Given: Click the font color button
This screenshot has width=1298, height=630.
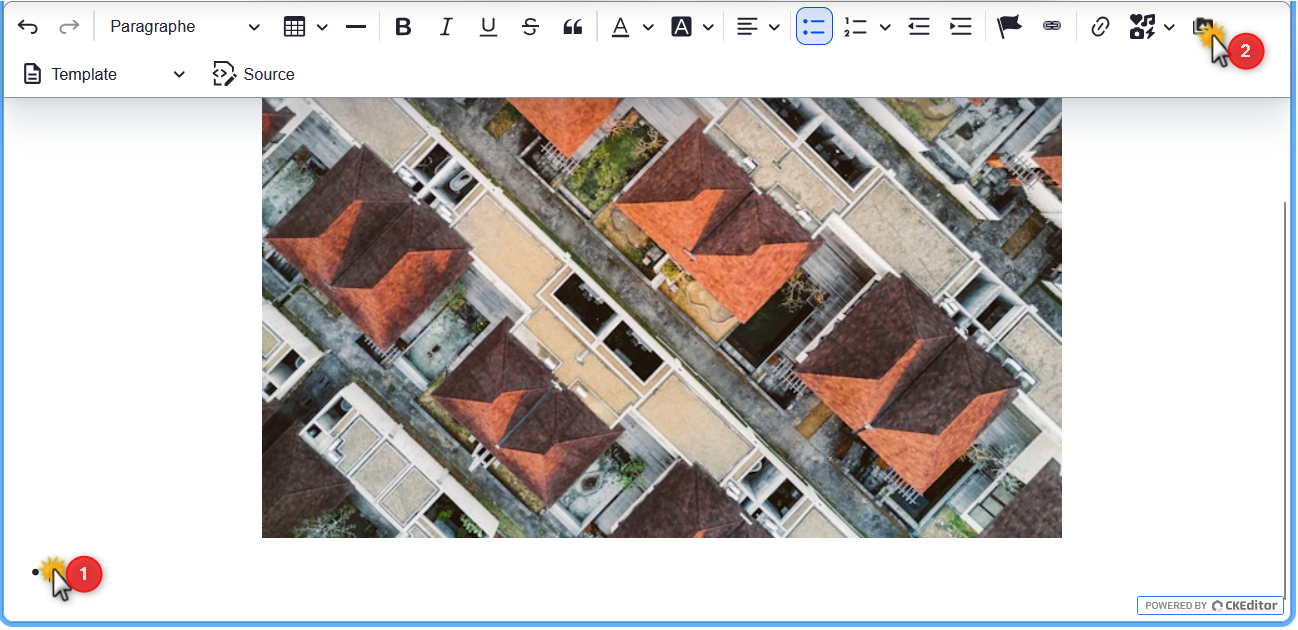Looking at the screenshot, I should point(621,27).
